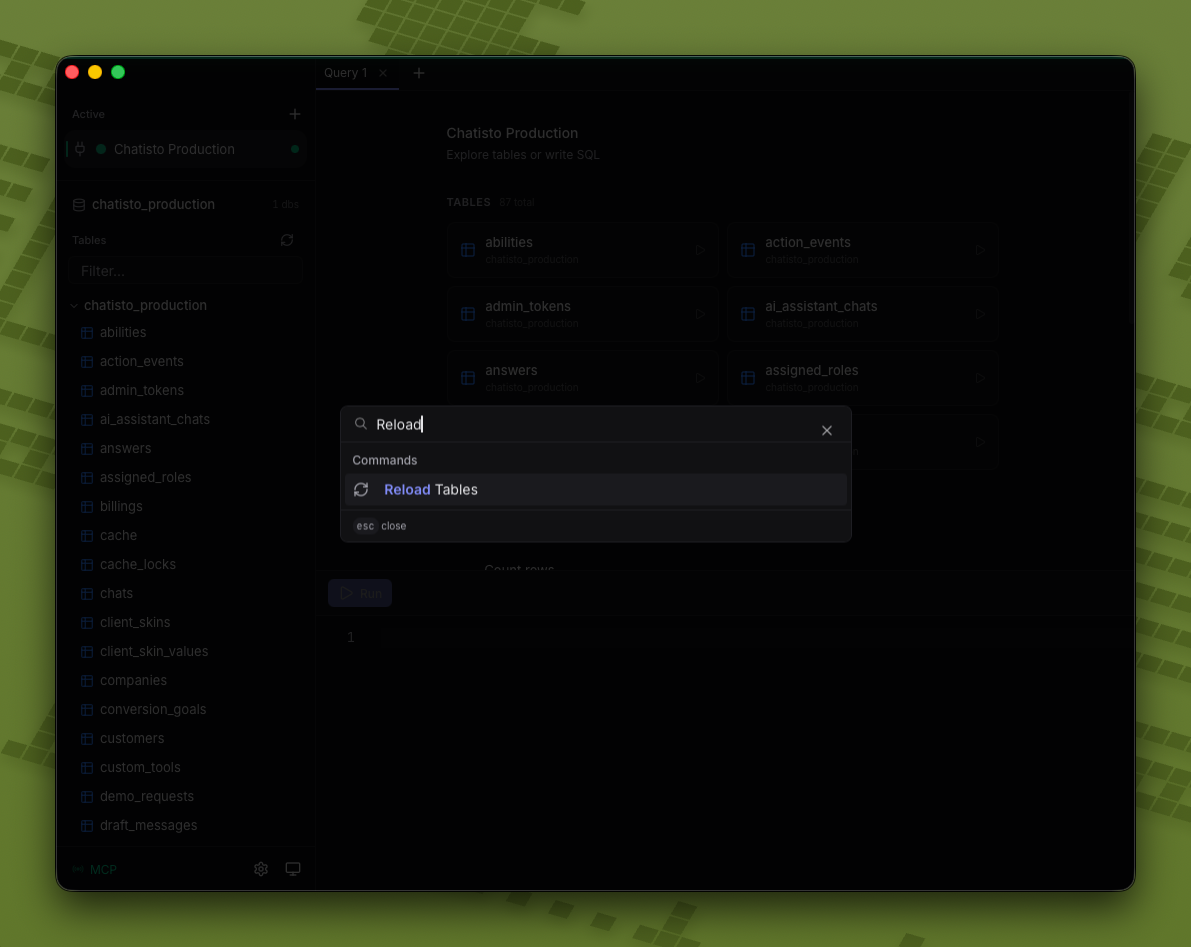Click play arrow on ai_assistant_chats card
The height and width of the screenshot is (947, 1191).
980,314
